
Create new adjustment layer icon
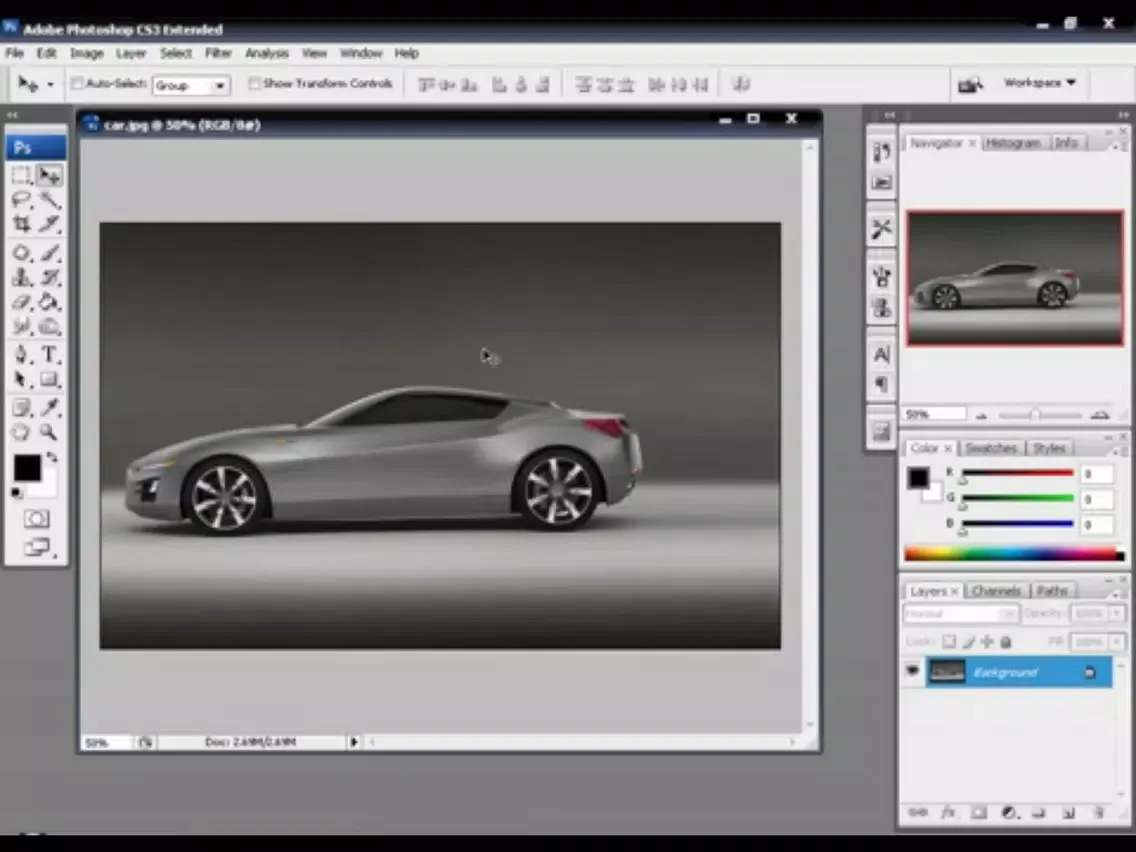(1009, 813)
